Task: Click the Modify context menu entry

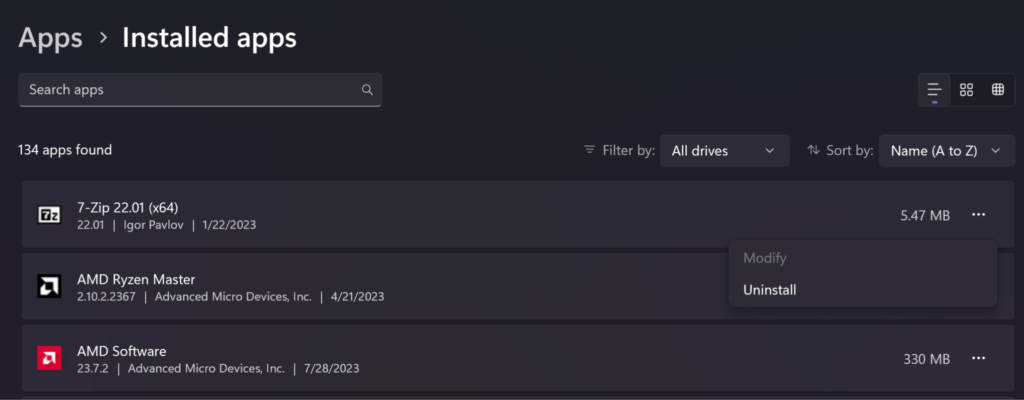Action: [763, 258]
